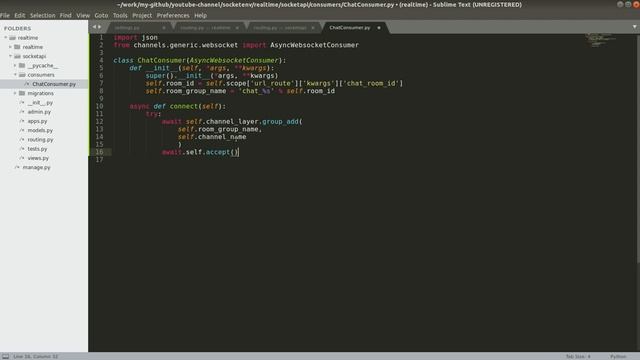Click the root realtime folder icon
This screenshot has height=360, width=640.
pyautogui.click(x=13, y=38)
